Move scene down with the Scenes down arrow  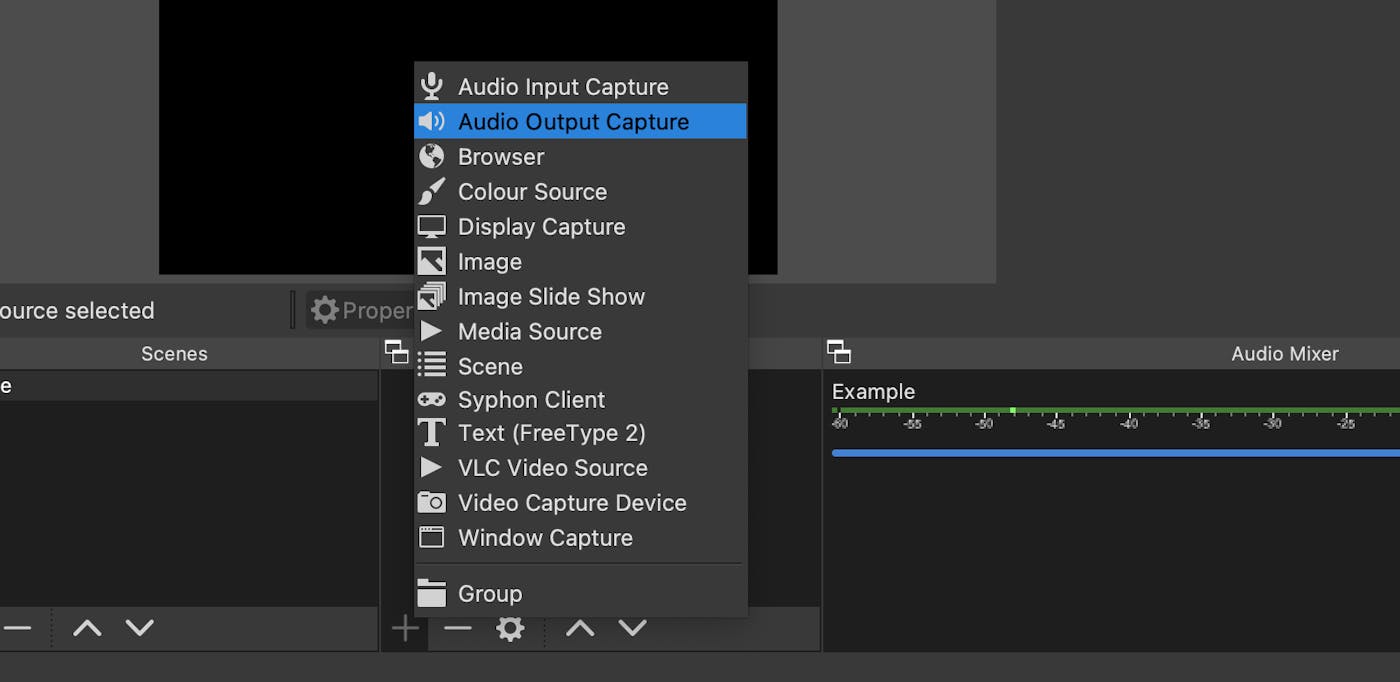(x=140, y=628)
